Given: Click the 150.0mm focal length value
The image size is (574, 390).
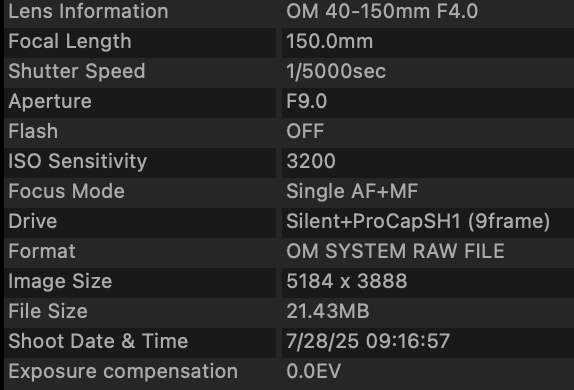Looking at the screenshot, I should tap(329, 41).
